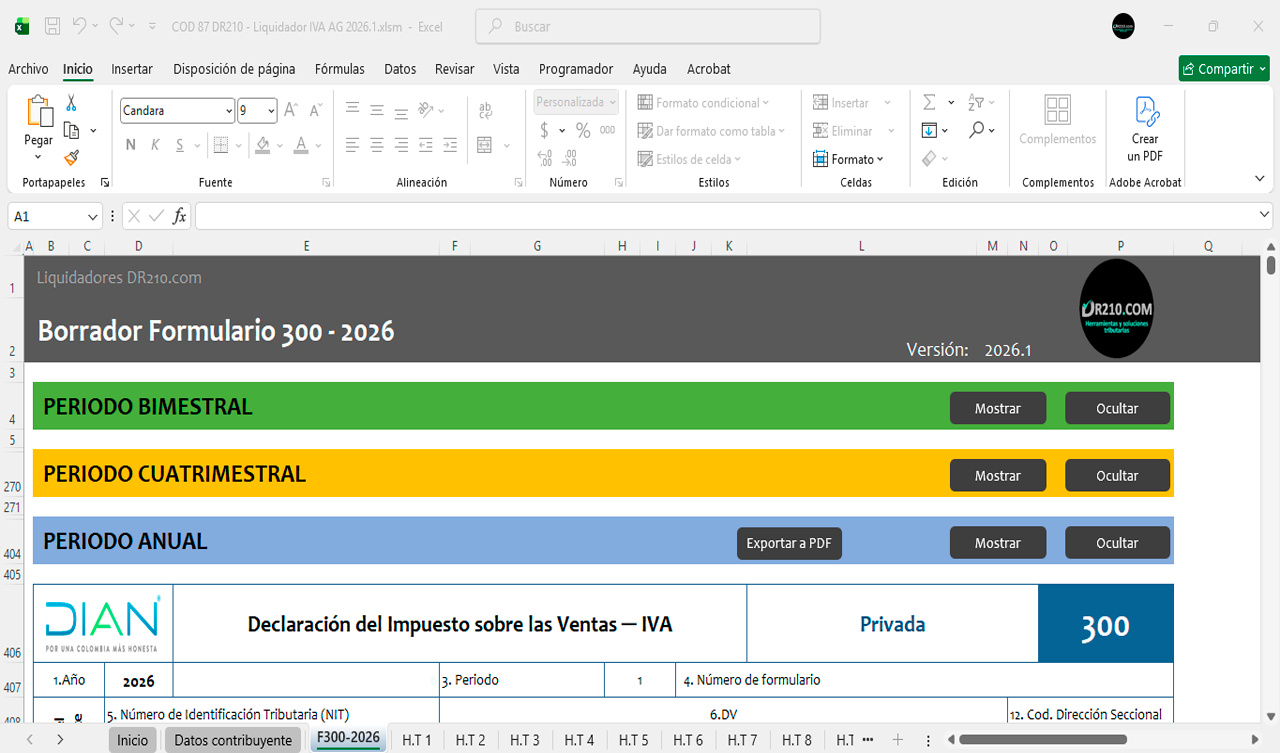Switch to Datos contribuyente sheet tab
Image resolution: width=1280 pixels, height=753 pixels.
(x=233, y=740)
